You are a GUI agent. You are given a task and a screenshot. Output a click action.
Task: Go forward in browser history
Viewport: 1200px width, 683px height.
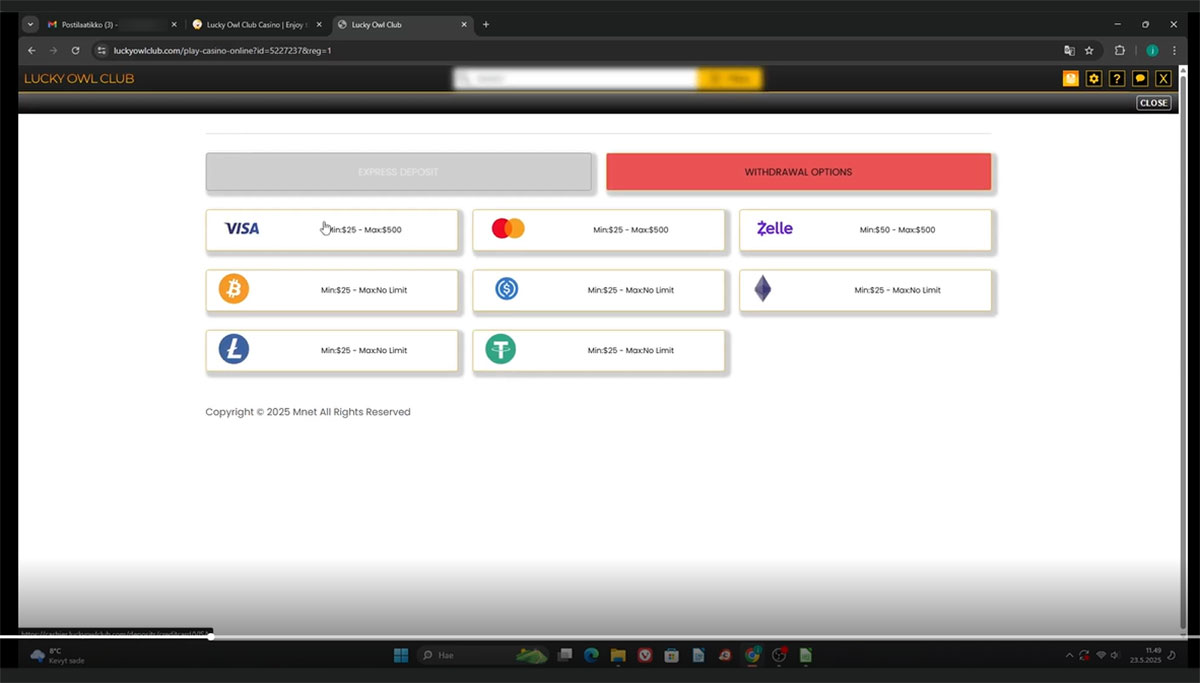53,50
